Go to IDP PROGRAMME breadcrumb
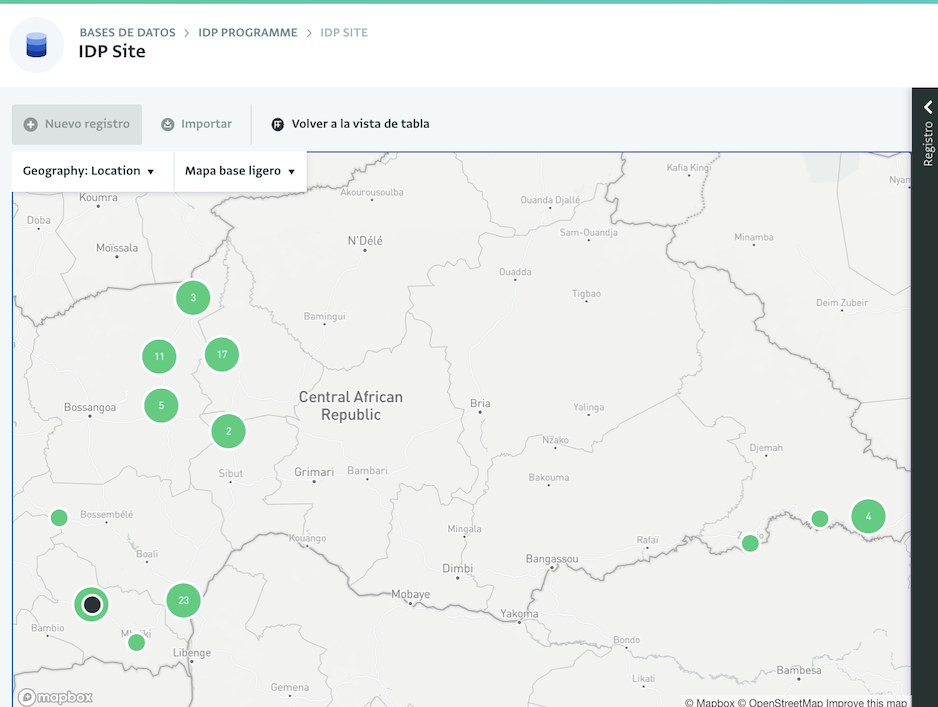938x707 pixels. (x=248, y=32)
